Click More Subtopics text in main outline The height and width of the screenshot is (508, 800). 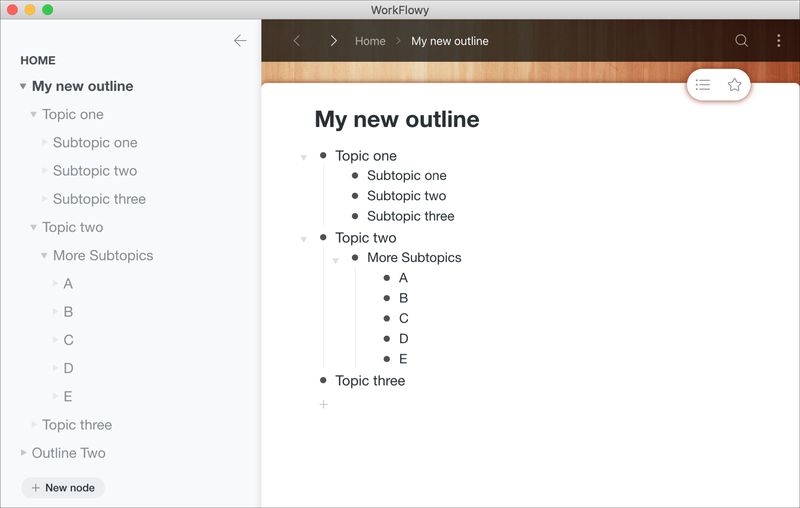414,258
